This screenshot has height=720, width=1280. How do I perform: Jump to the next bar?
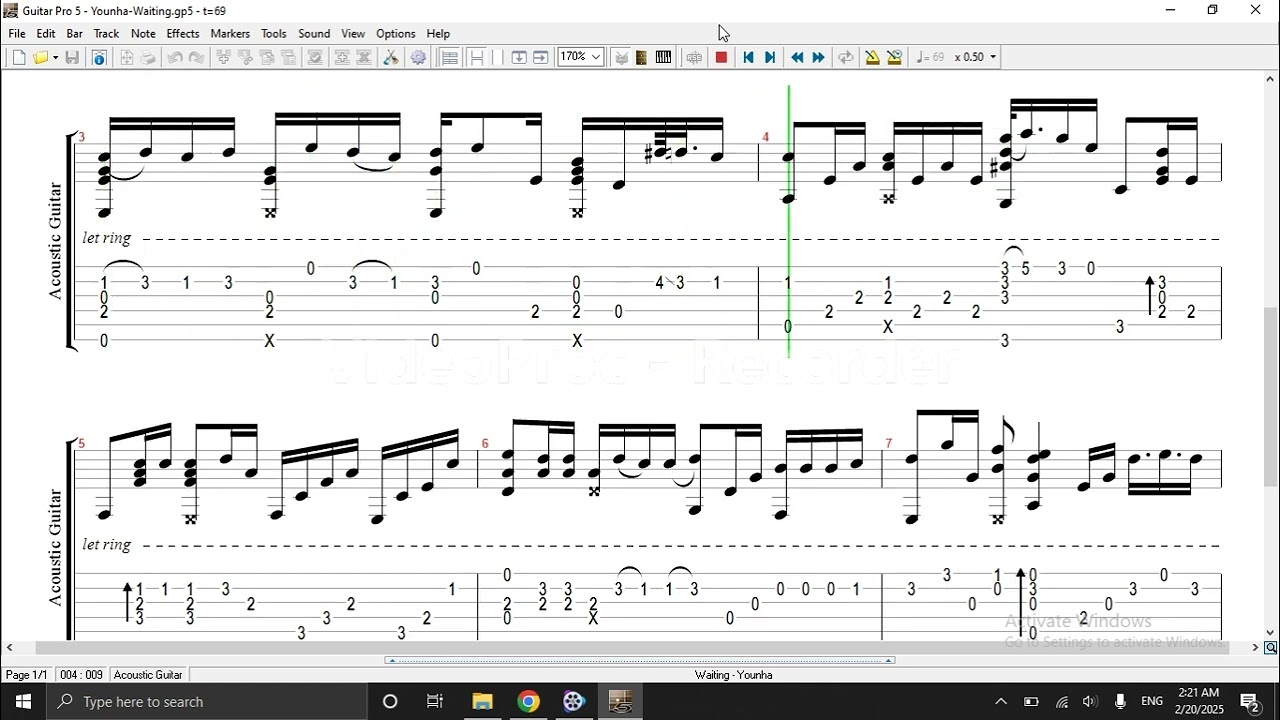point(819,58)
